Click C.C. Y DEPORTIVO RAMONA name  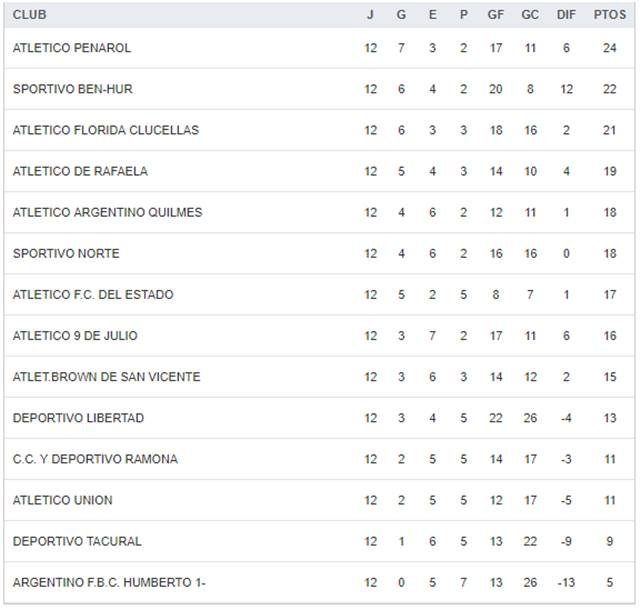[x=95, y=459]
